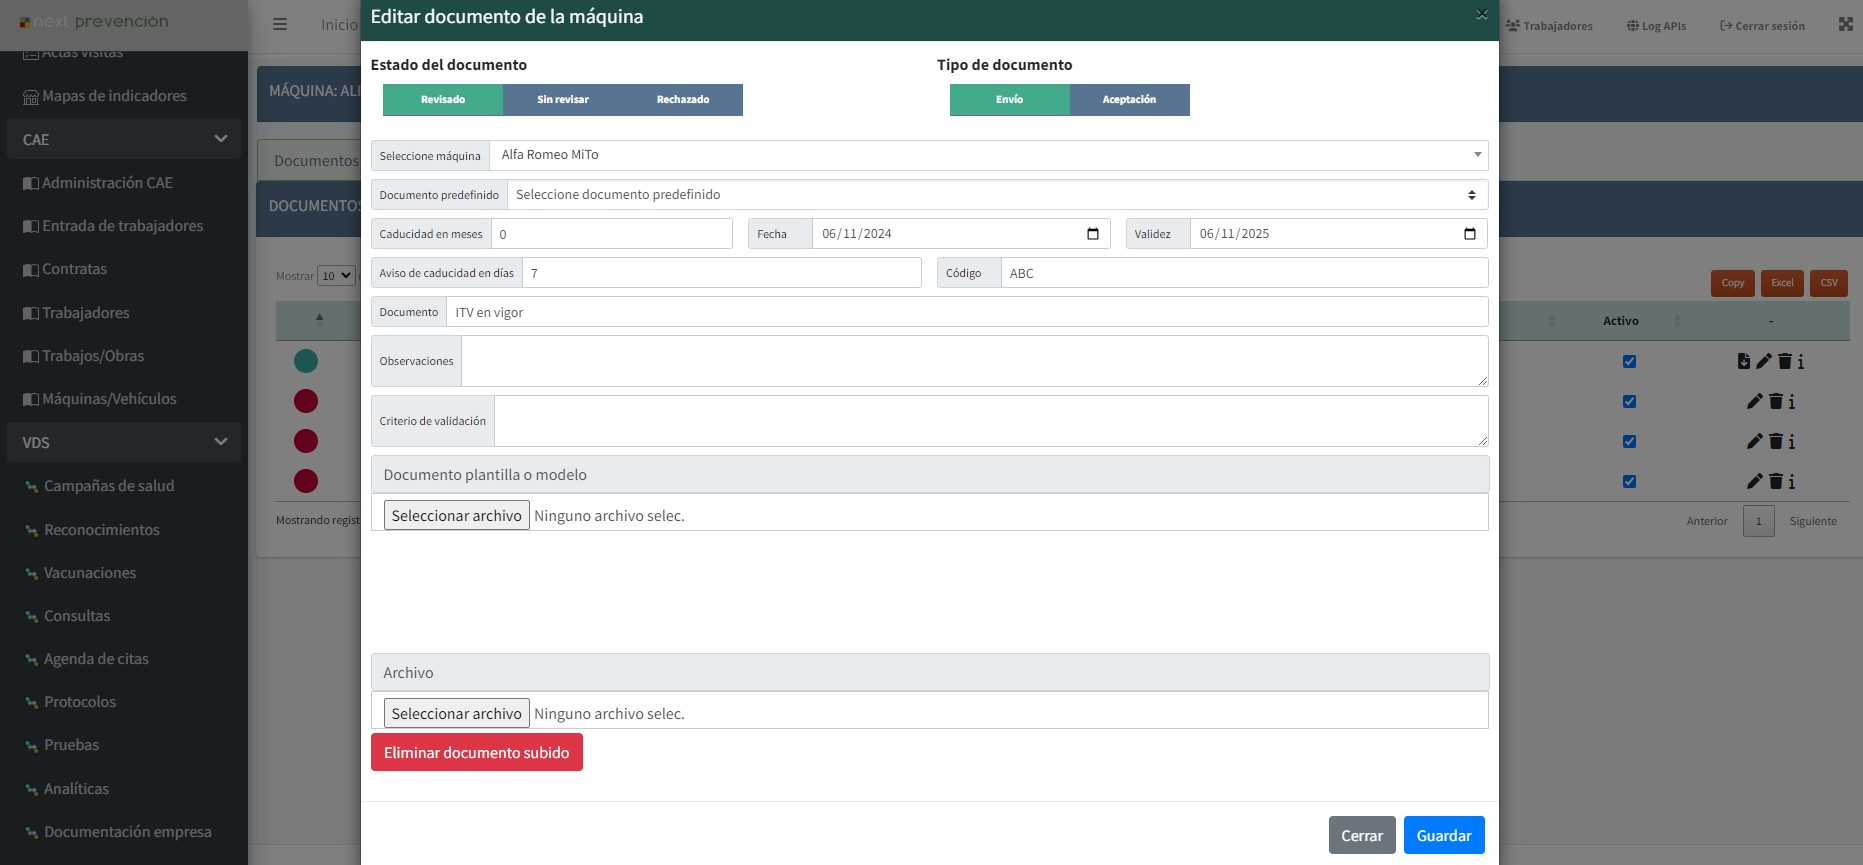Screen dimensions: 1863x865
Task: Open fullscreen expand icon in top bar
Action: coord(1846,24)
